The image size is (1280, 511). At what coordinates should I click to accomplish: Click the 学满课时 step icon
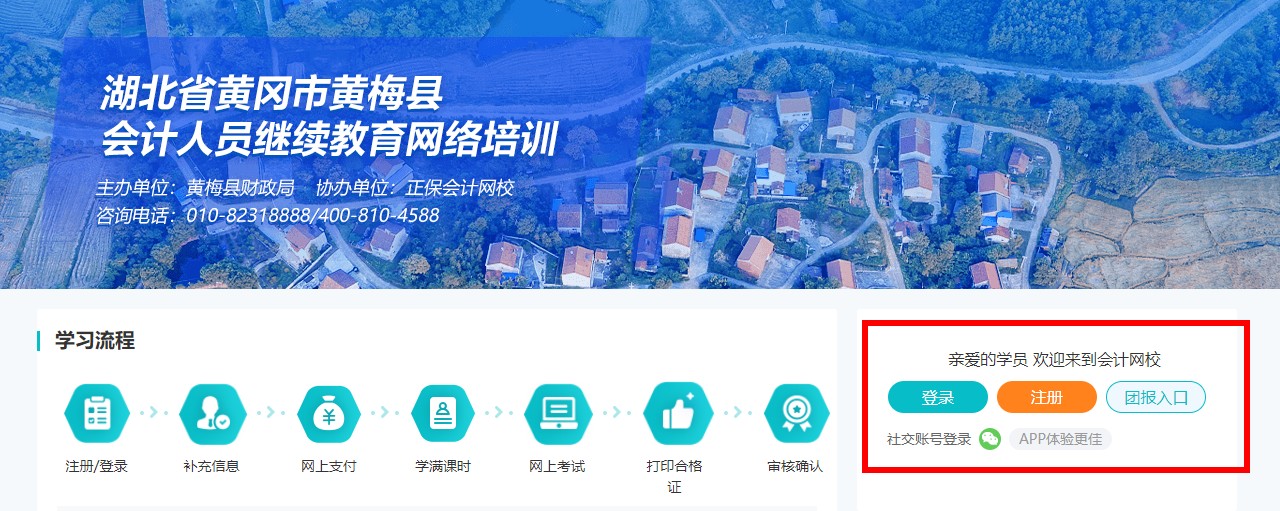pos(443,414)
